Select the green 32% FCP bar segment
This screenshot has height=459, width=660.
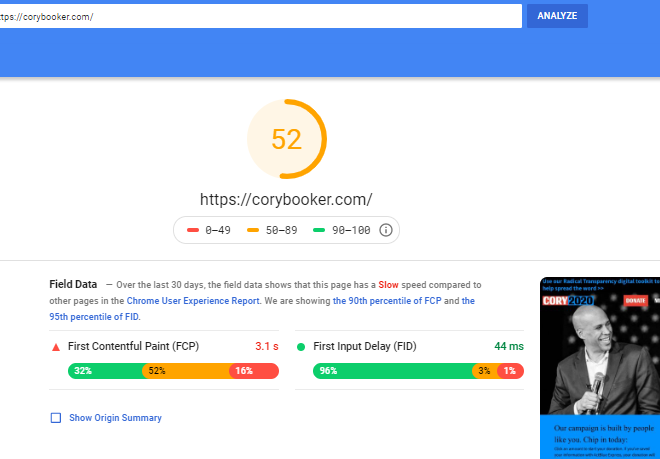[106, 371]
